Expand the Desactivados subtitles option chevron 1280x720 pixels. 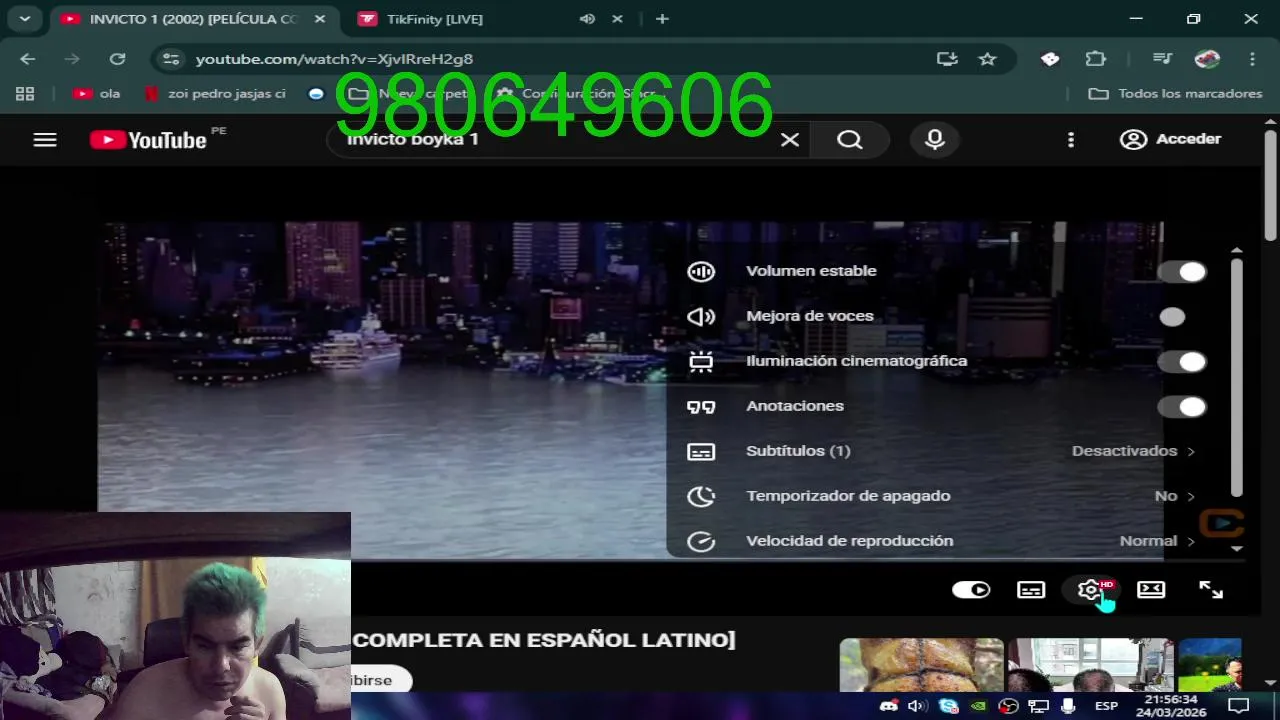click(x=1191, y=452)
